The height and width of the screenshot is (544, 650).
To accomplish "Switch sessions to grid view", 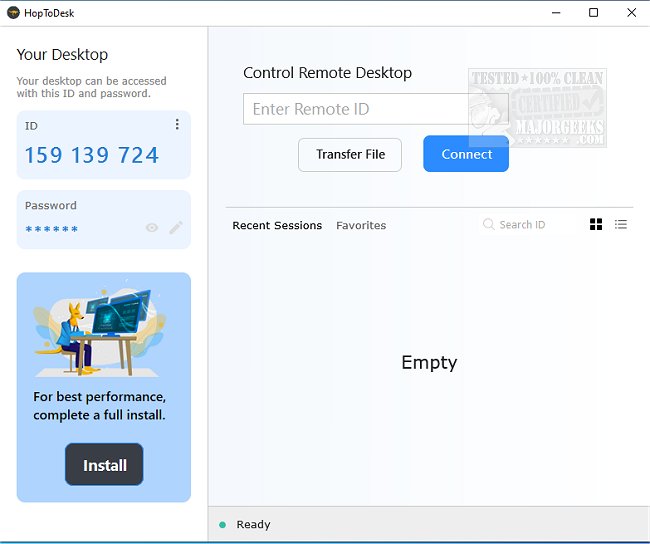I will pyautogui.click(x=596, y=225).
